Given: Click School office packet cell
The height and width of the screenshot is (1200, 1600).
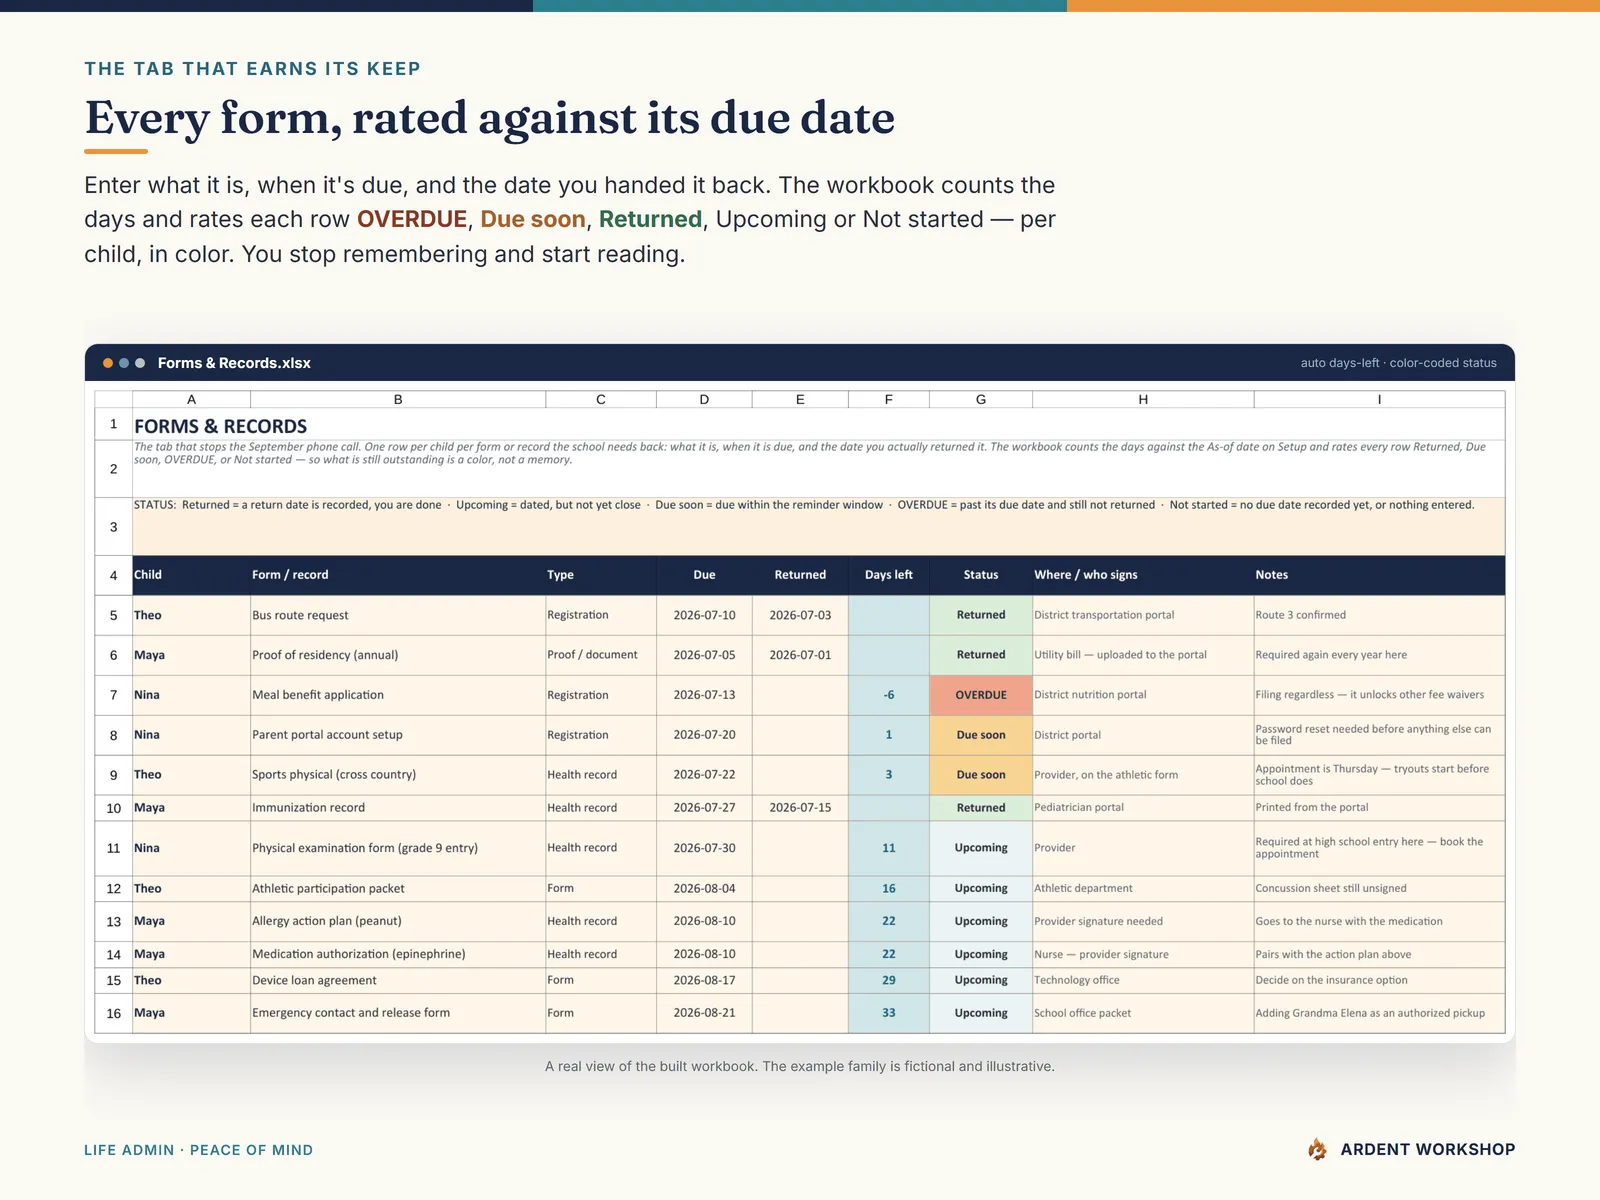Looking at the screenshot, I should (x=1143, y=1013).
